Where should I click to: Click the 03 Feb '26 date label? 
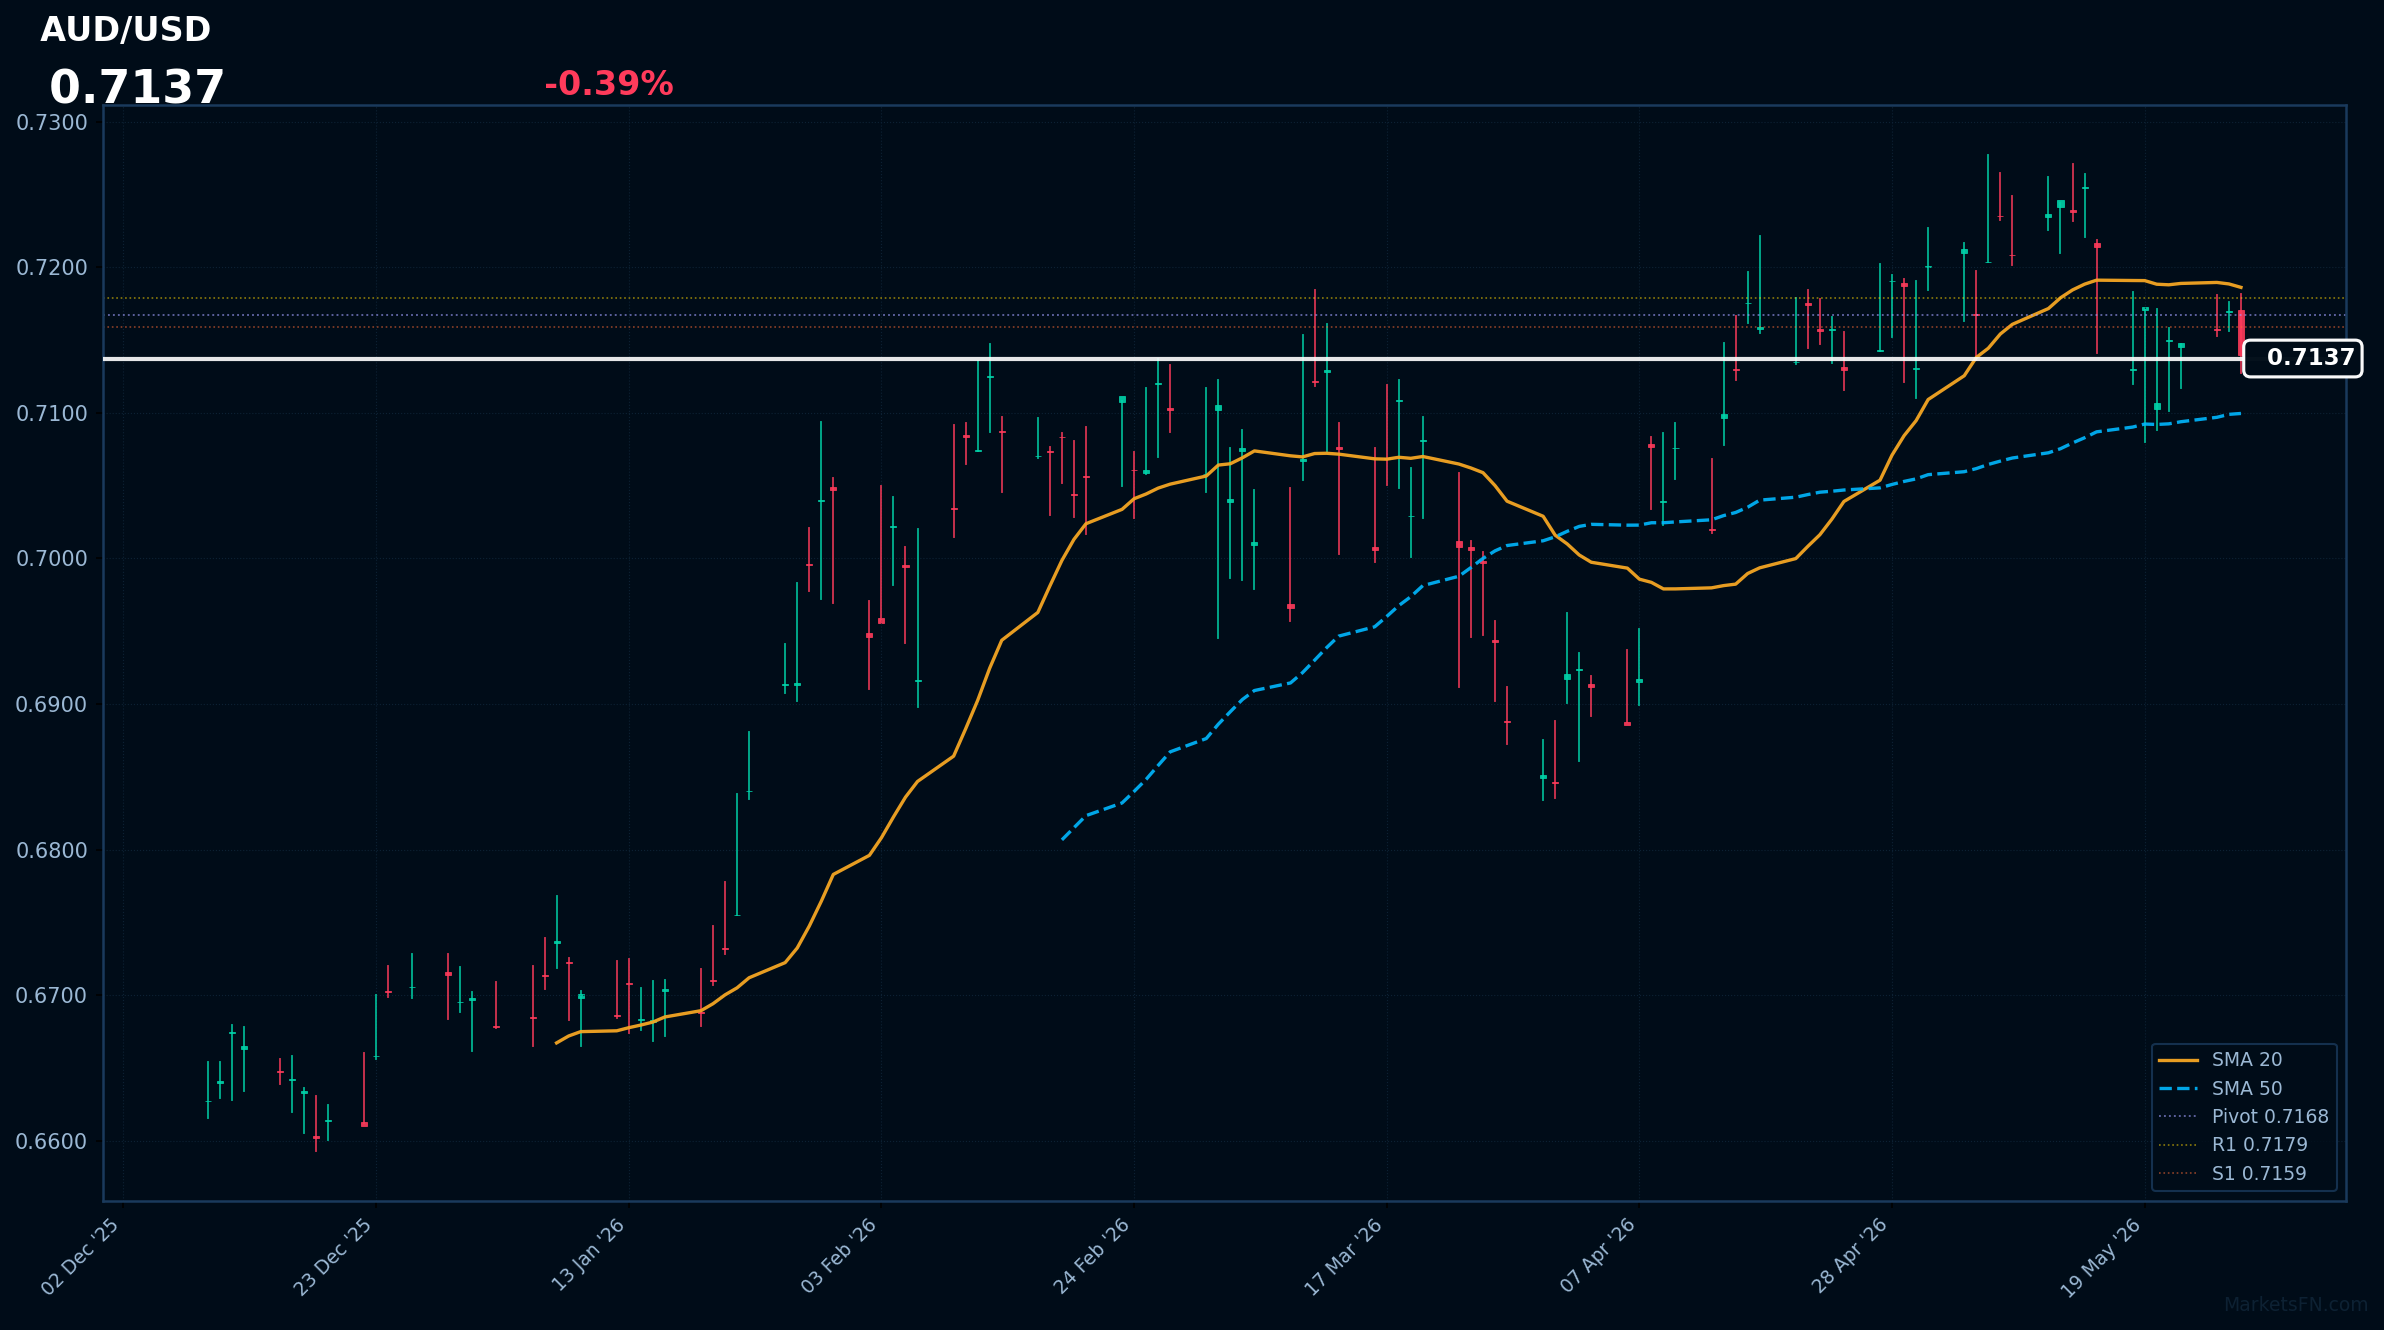tap(839, 1257)
